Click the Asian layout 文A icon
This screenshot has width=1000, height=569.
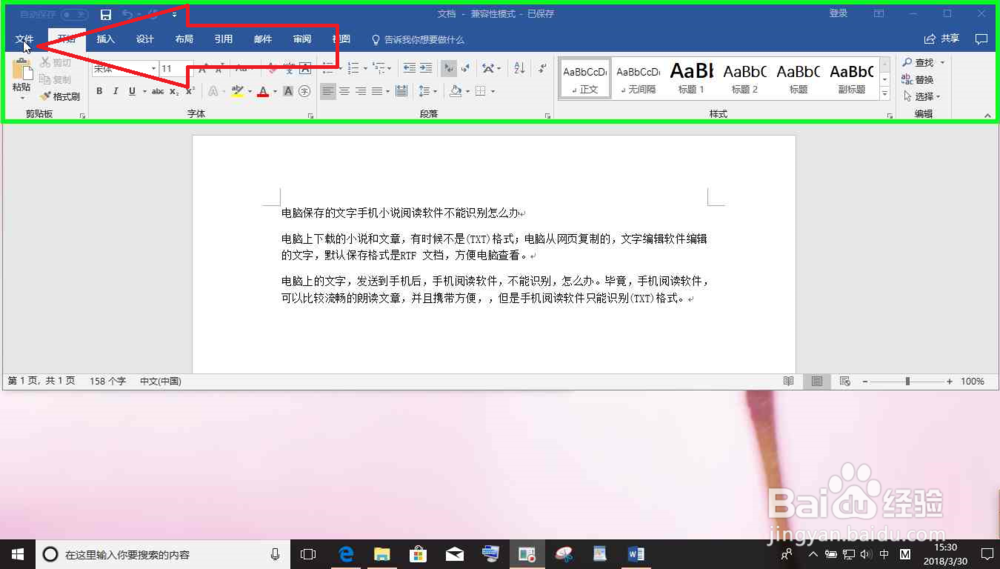pos(490,68)
